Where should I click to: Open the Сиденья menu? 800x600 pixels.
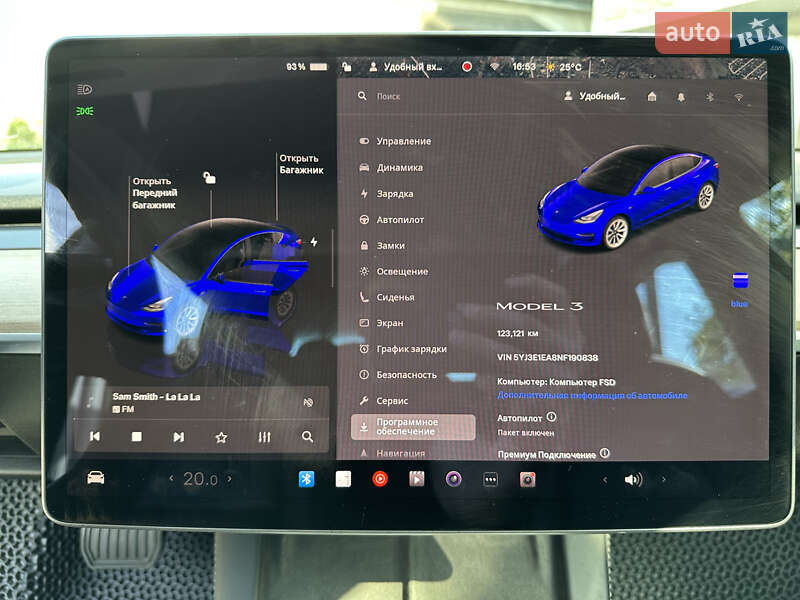[x=387, y=297]
